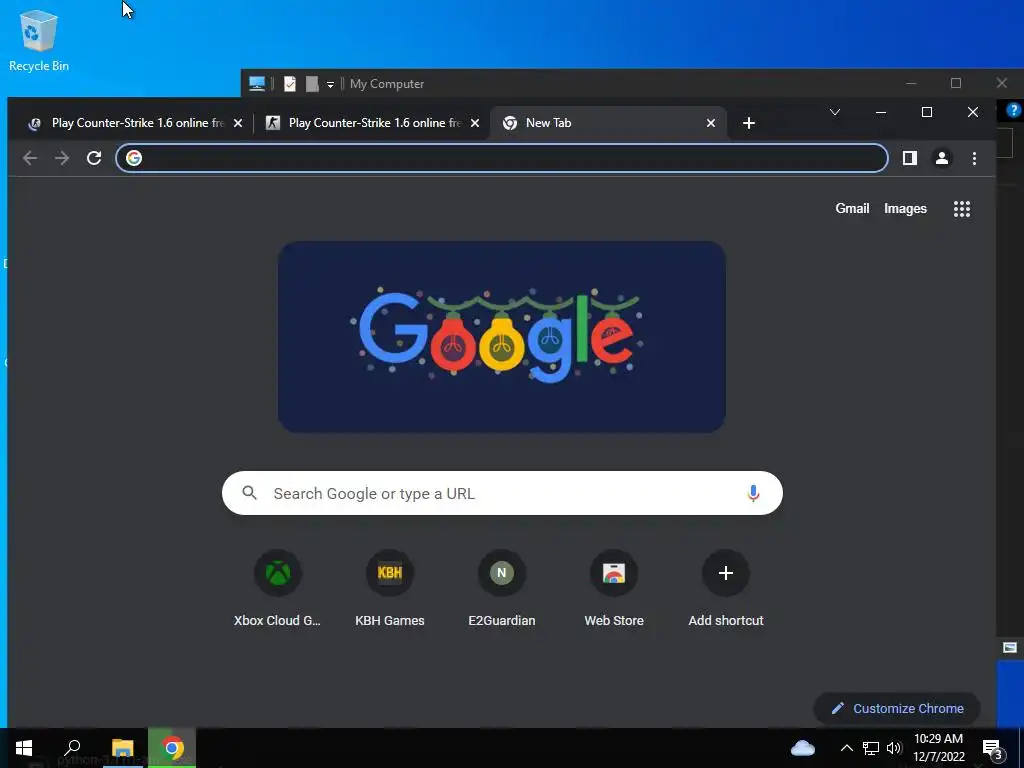1024x768 pixels.
Task: Open the Gmail link
Action: coord(852,208)
